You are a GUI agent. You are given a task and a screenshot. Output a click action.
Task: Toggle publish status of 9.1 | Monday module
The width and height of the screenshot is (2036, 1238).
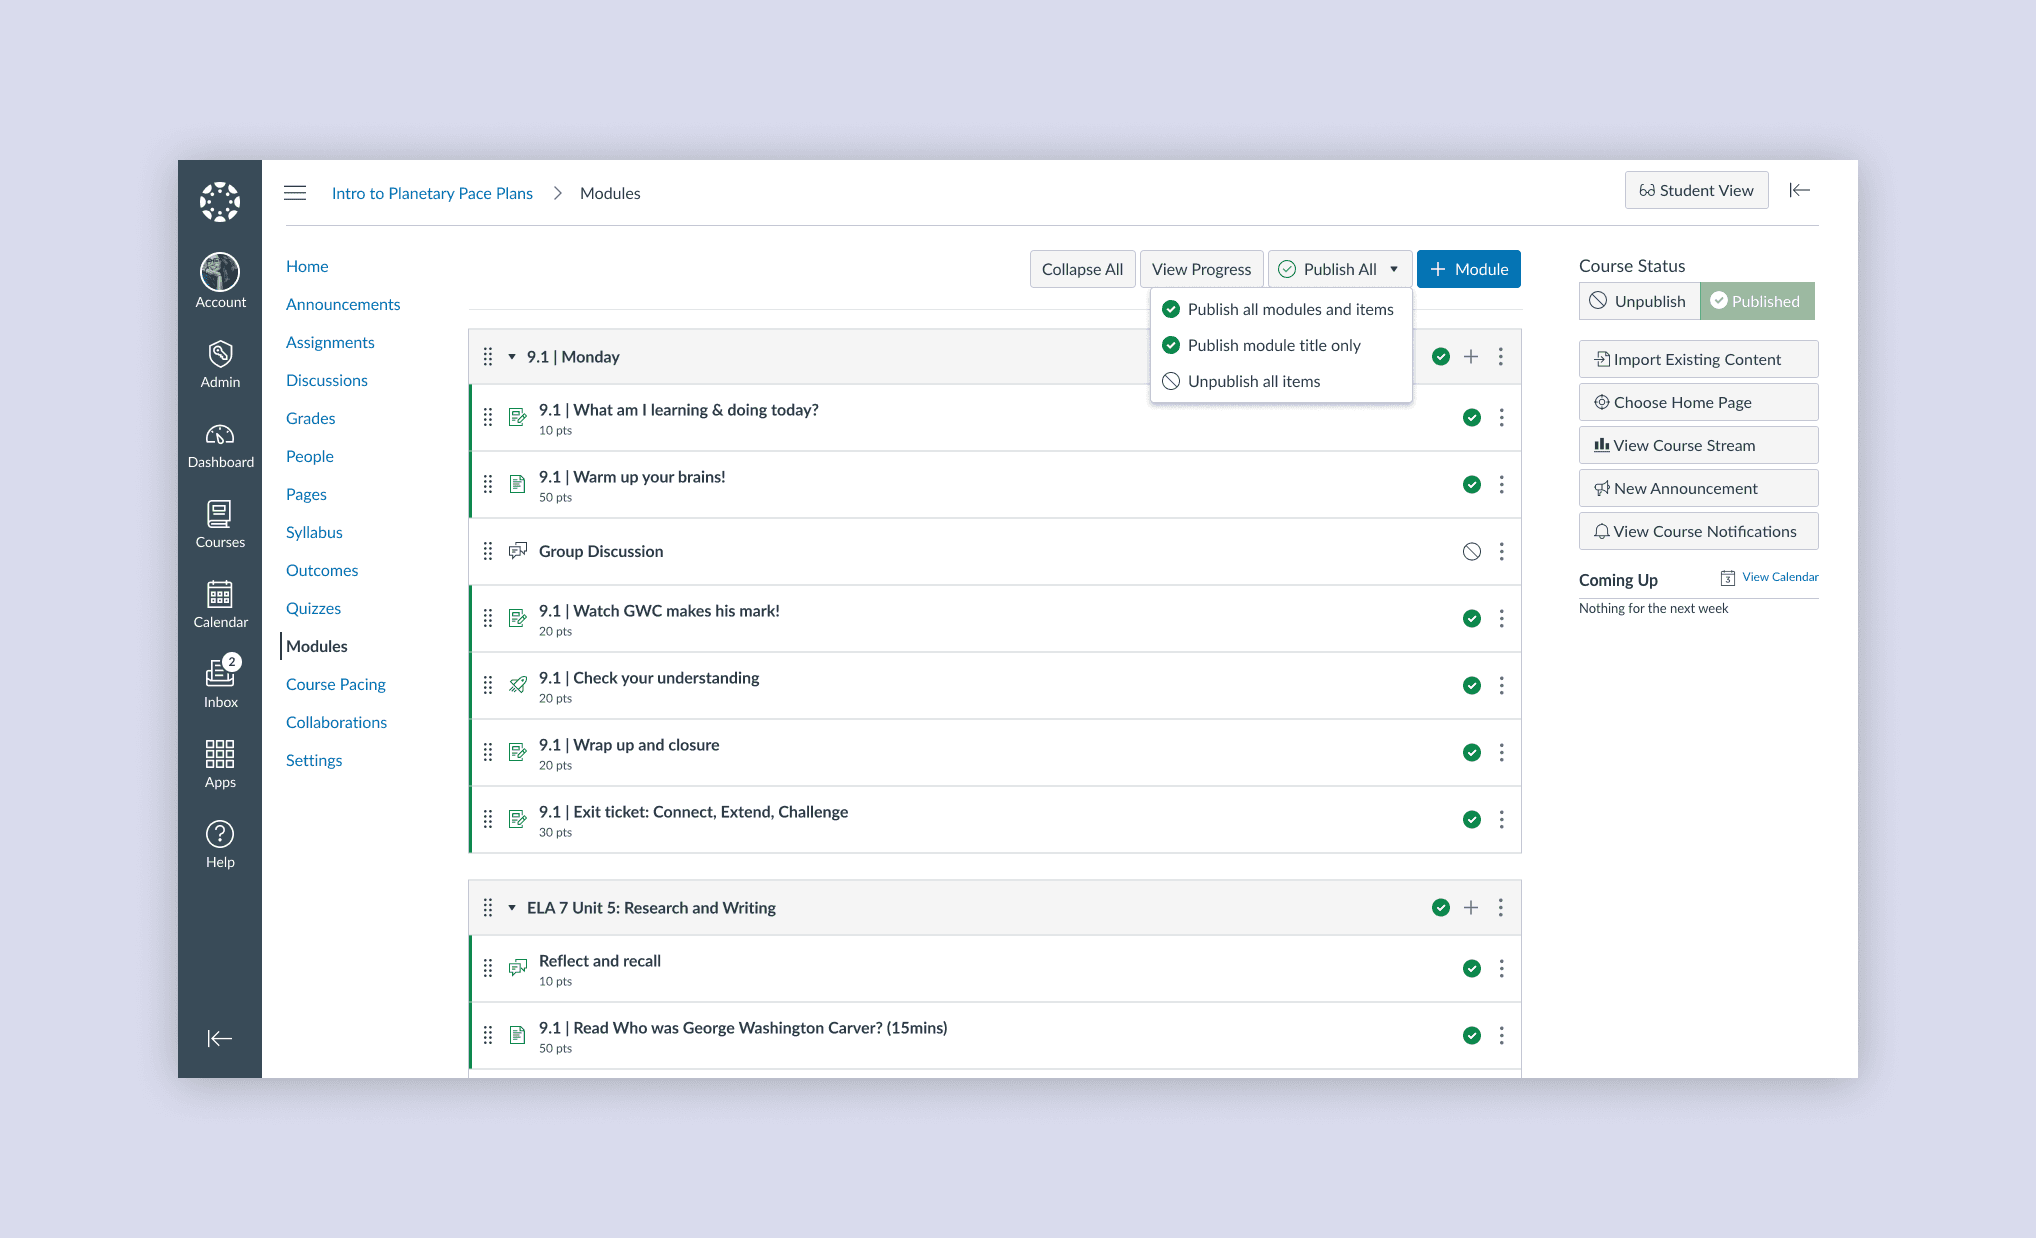1441,357
